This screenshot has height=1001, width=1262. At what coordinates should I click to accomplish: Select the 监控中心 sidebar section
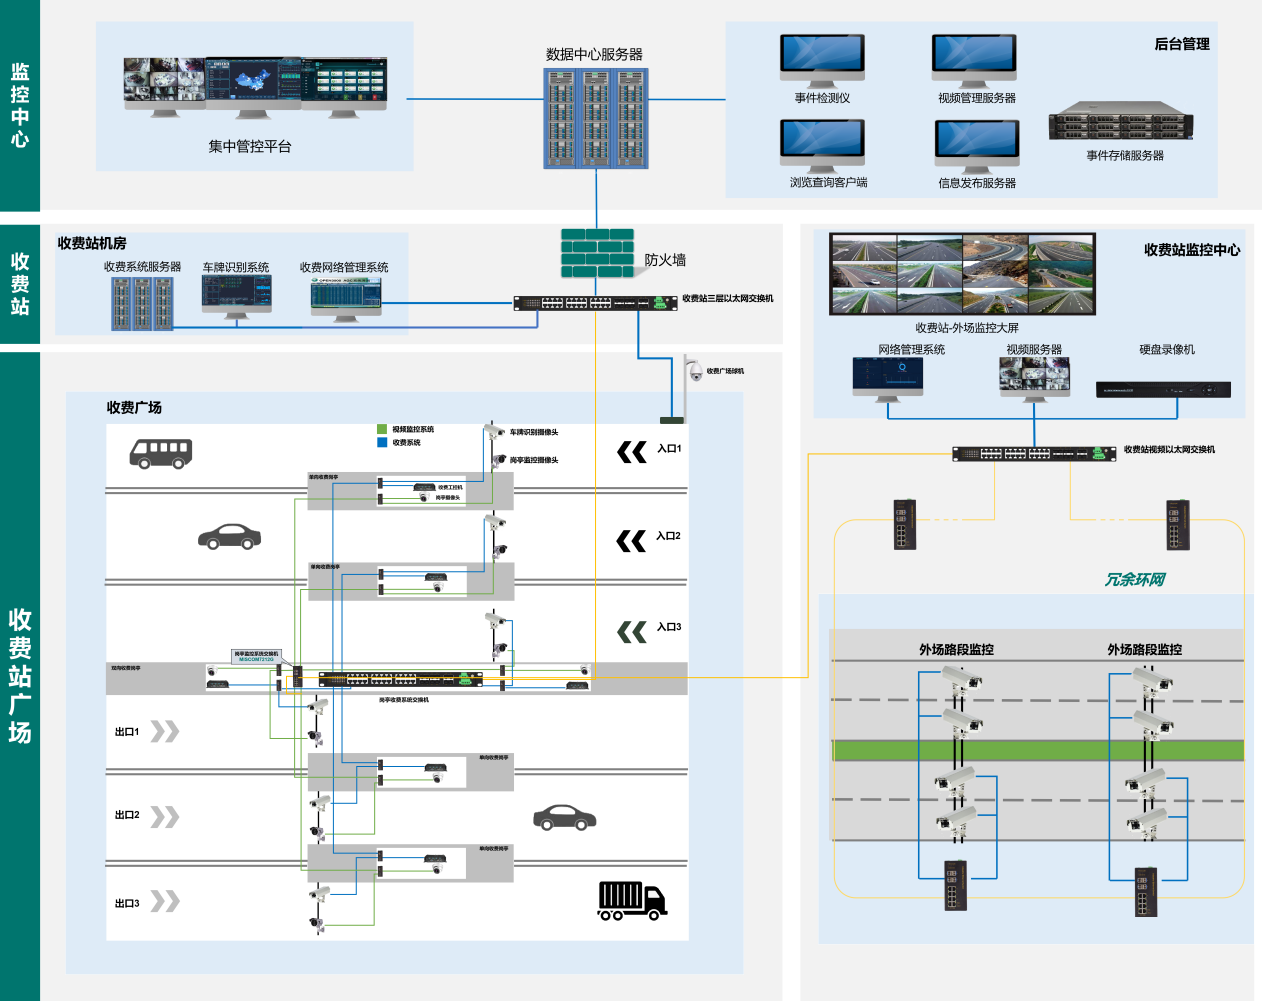[x=20, y=105]
